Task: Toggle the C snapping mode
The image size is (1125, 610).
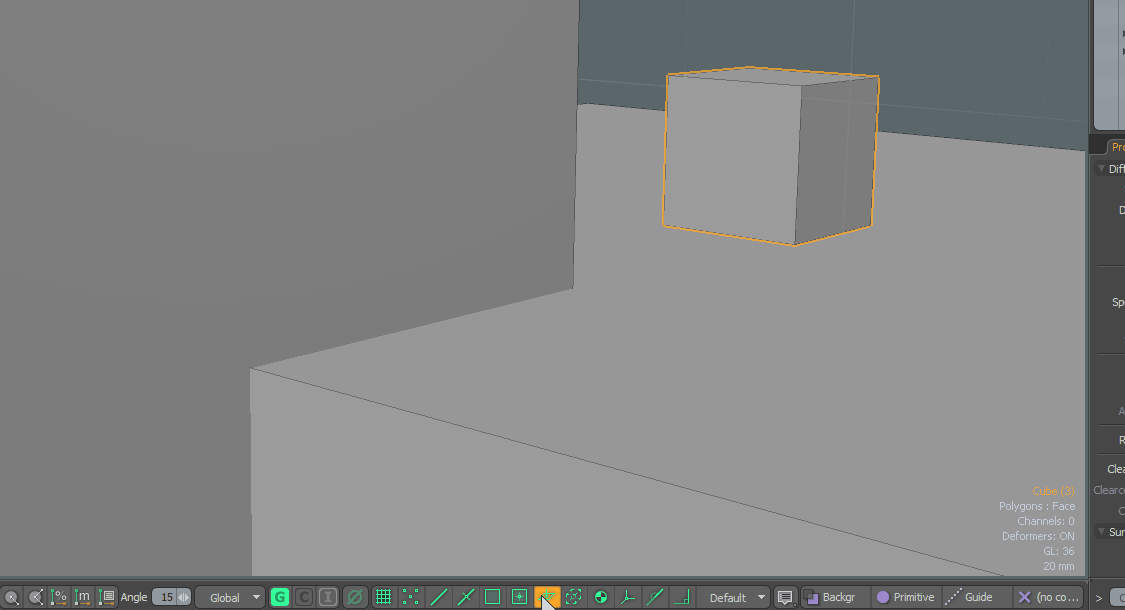Action: [304, 597]
